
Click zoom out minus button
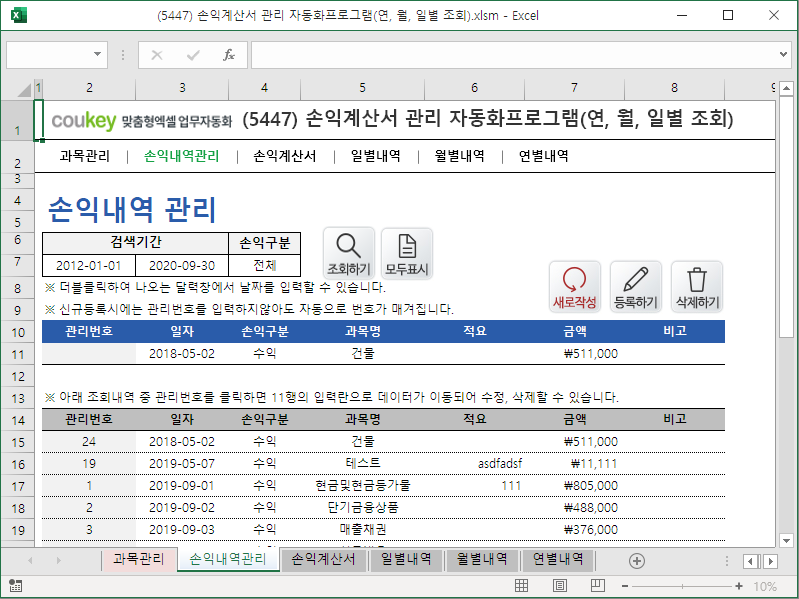(x=625, y=586)
